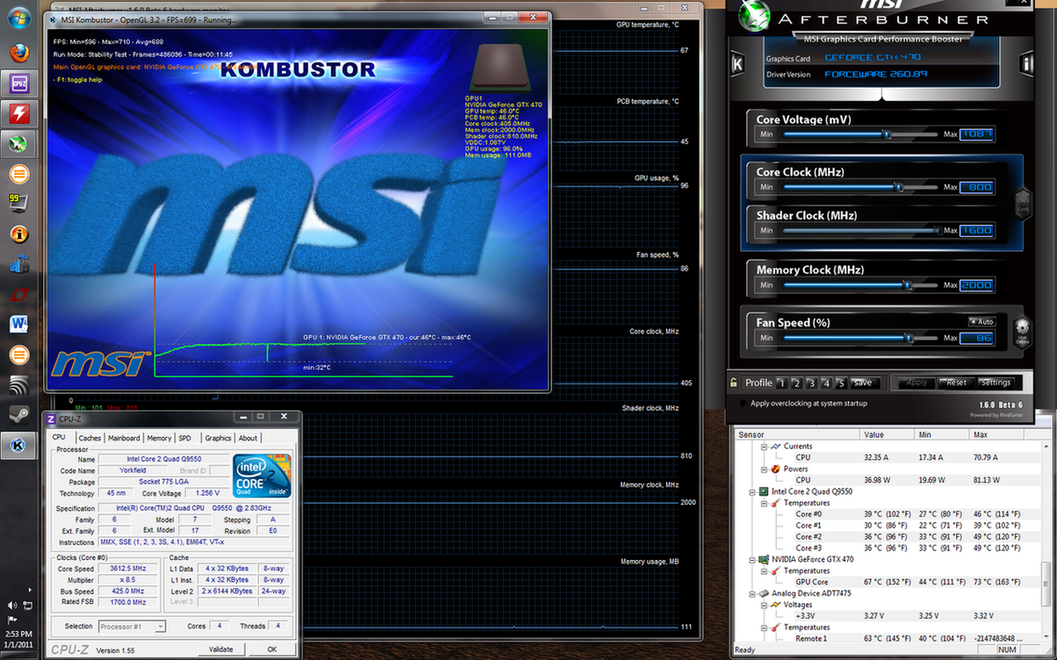Open the CPU-Z processor Selection dropdown
The image size is (1057, 660).
click(131, 626)
